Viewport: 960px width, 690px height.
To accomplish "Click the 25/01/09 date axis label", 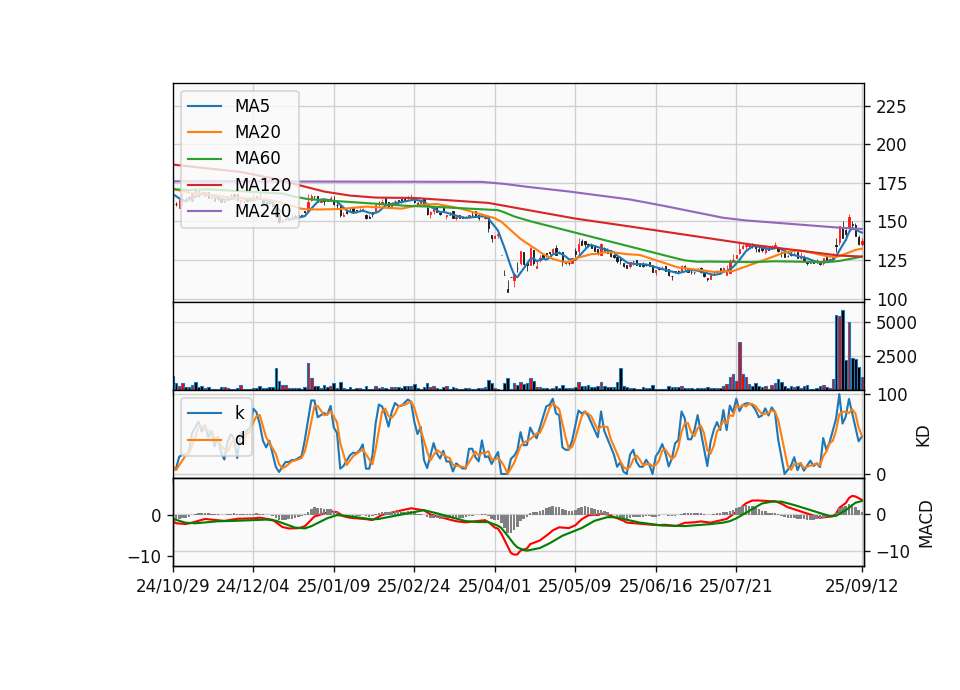I will point(334,586).
